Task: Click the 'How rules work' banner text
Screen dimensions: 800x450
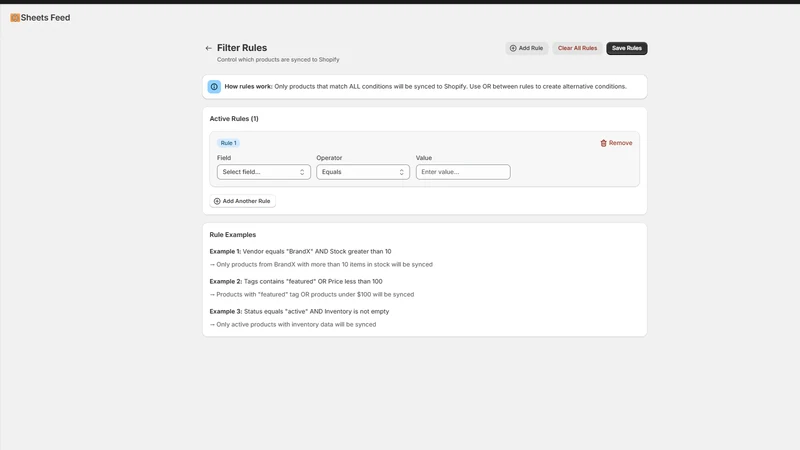Action: [x=425, y=87]
